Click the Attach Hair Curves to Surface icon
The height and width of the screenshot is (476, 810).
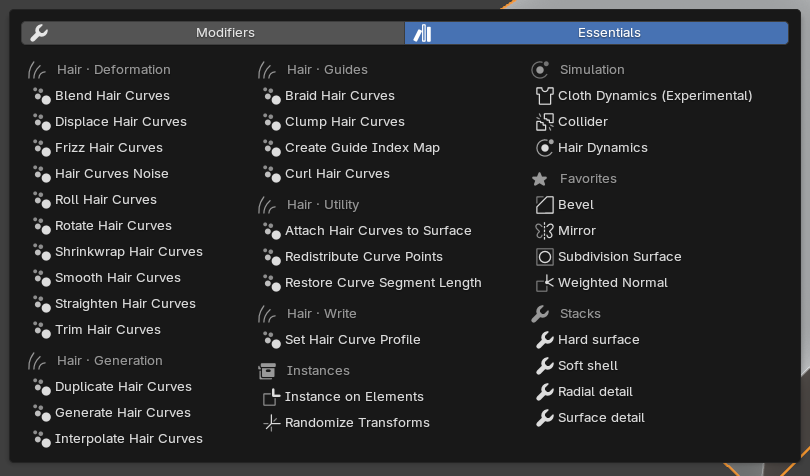point(272,231)
